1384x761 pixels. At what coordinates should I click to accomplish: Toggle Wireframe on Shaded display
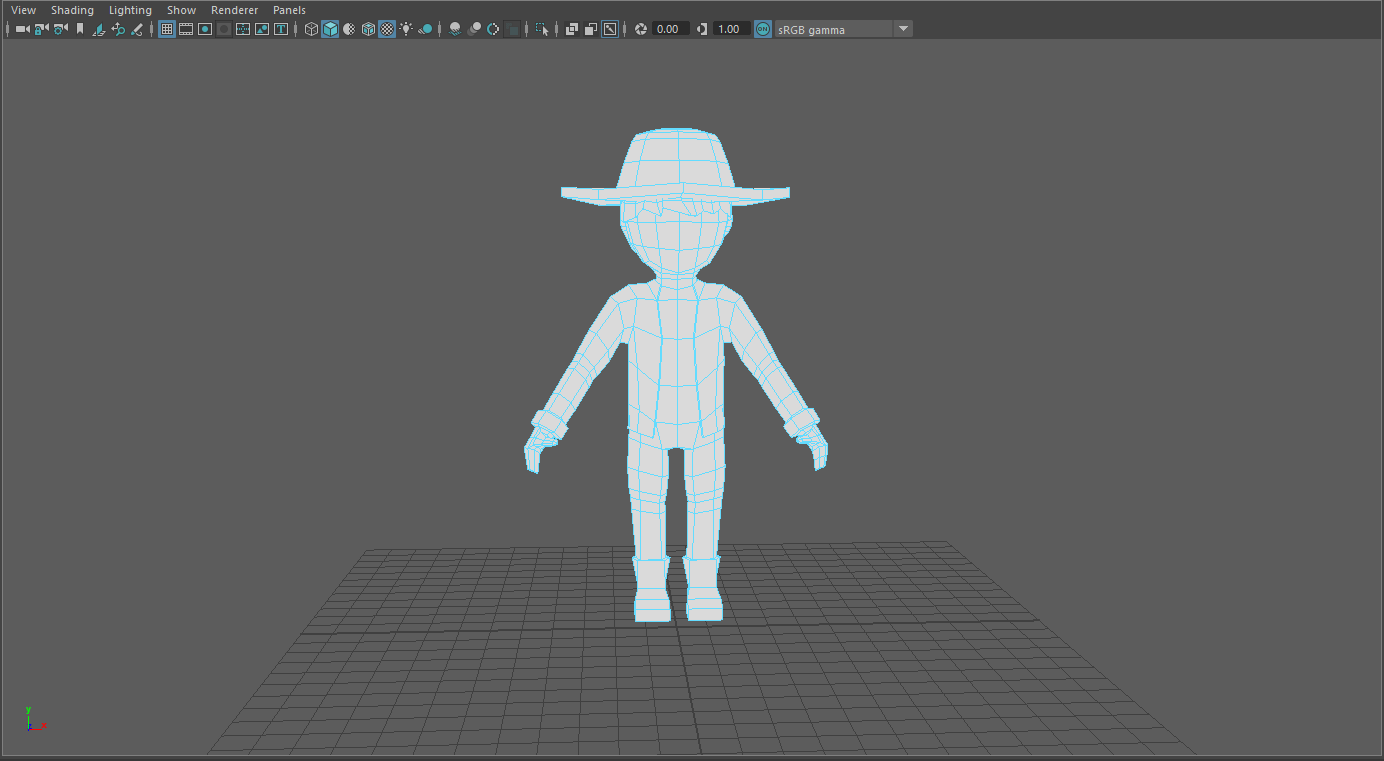pos(368,29)
